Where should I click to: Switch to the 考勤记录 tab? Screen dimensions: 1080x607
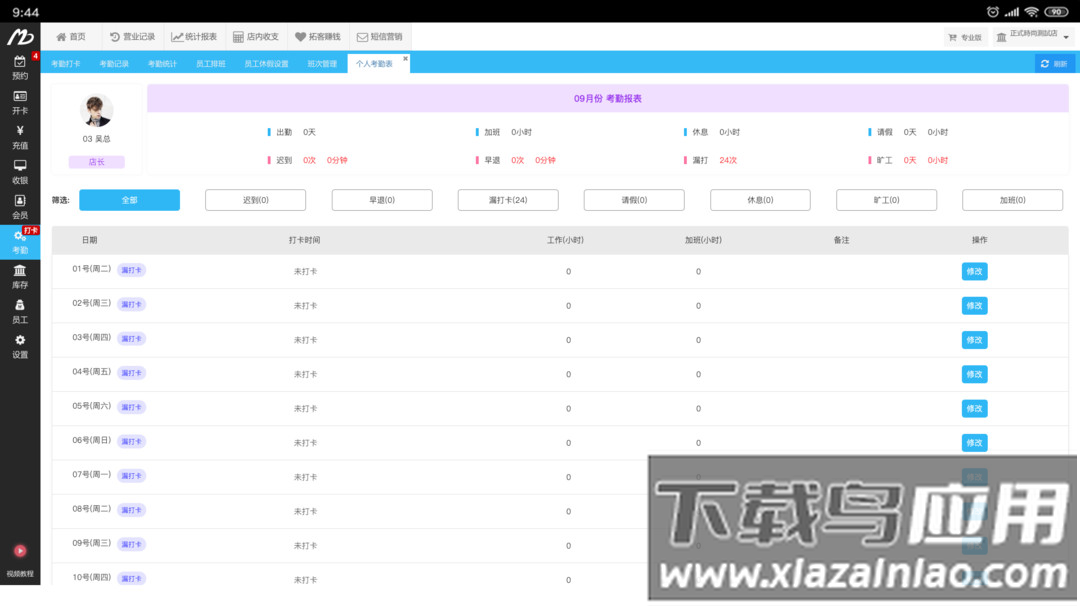[x=112, y=62]
